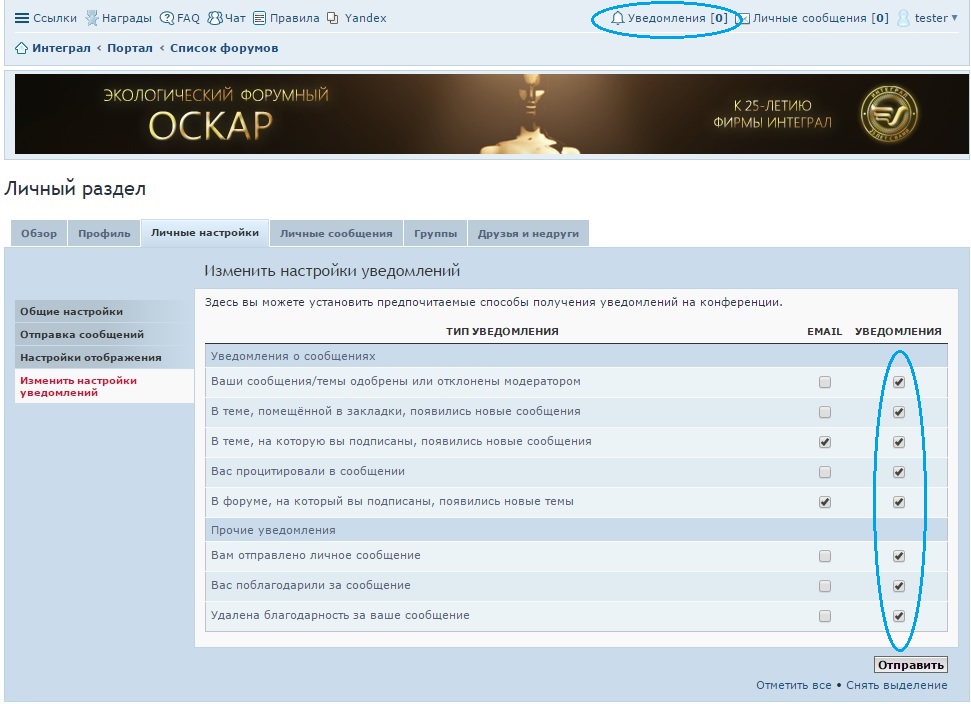The width and height of the screenshot is (971, 704).
Task: Open the FAQ question mark icon
Action: coord(167,18)
